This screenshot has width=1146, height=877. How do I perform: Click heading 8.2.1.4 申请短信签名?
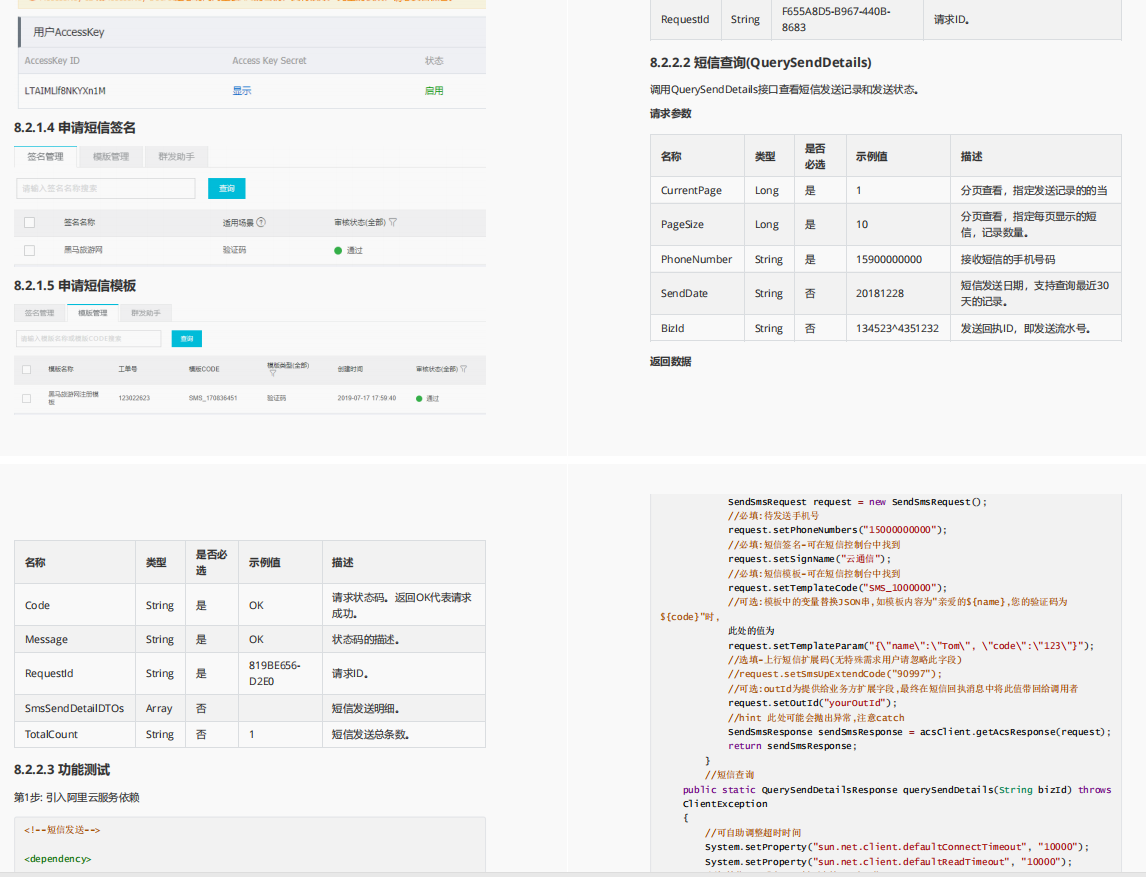click(75, 128)
